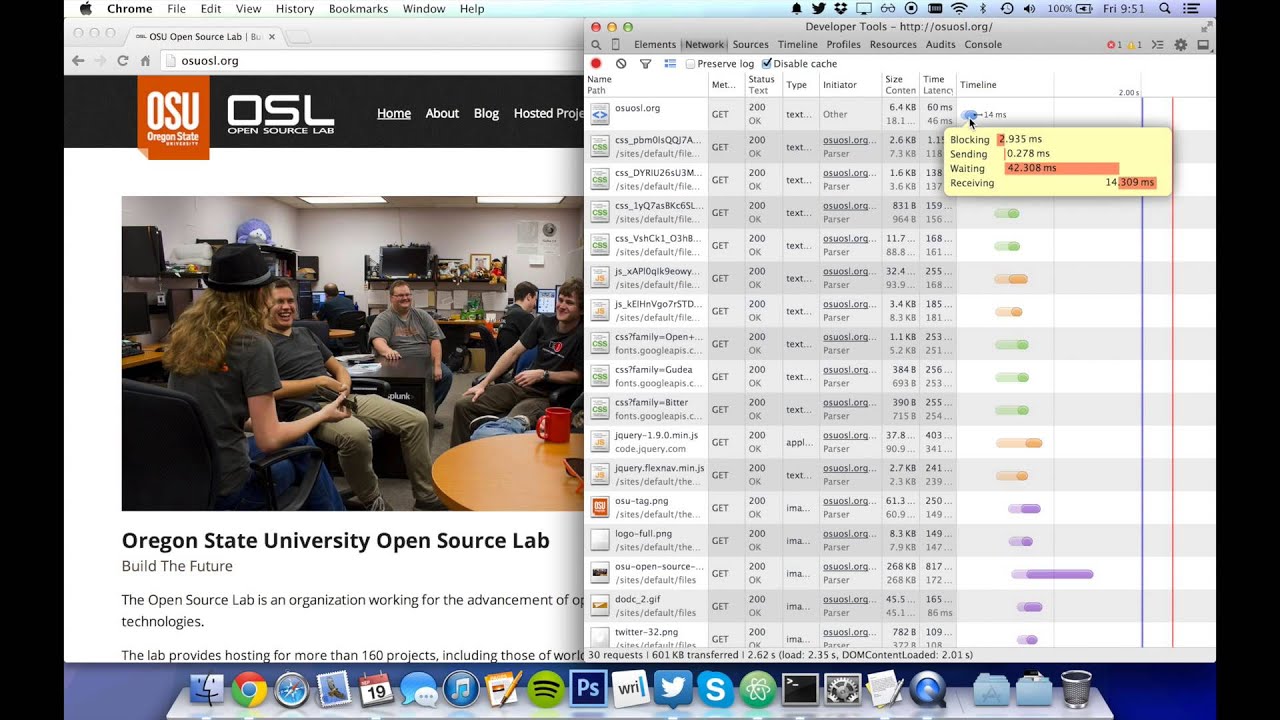Open Twitter app from the Dock
The width and height of the screenshot is (1280, 720).
click(673, 689)
